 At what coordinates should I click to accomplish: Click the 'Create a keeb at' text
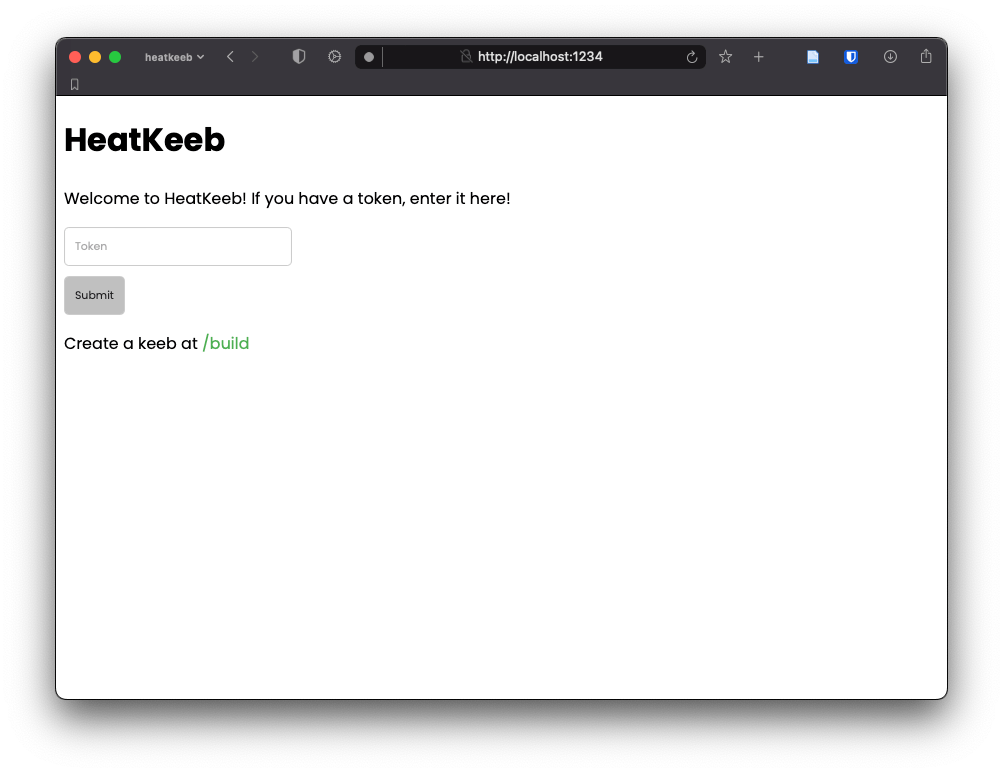pyautogui.click(x=131, y=344)
